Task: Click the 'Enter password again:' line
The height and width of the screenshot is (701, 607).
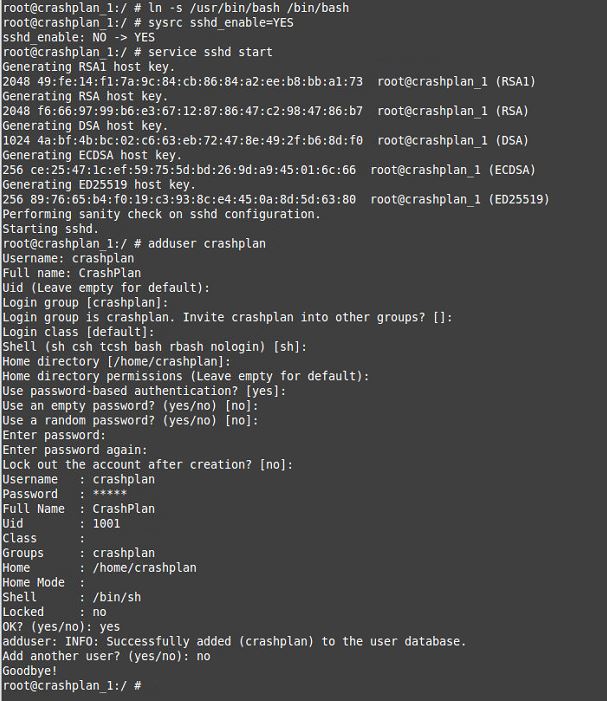Action: 75,450
